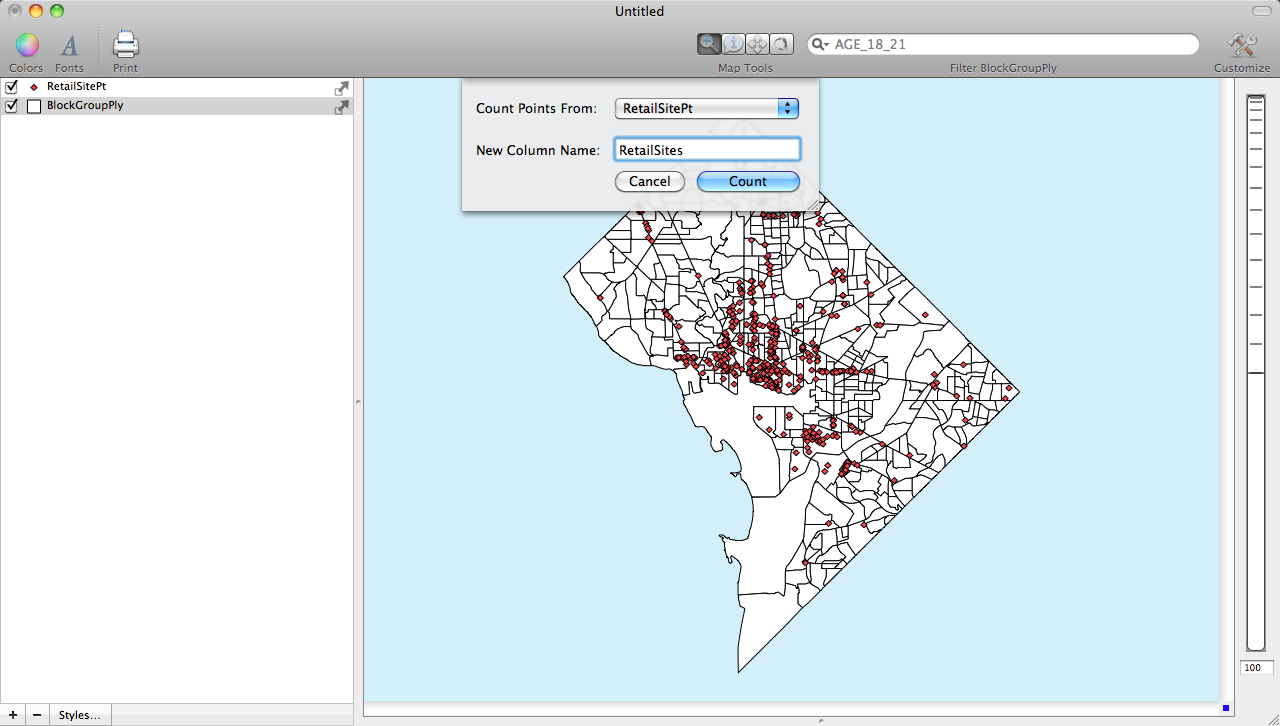
Task: Open the Fonts panel
Action: (x=69, y=45)
